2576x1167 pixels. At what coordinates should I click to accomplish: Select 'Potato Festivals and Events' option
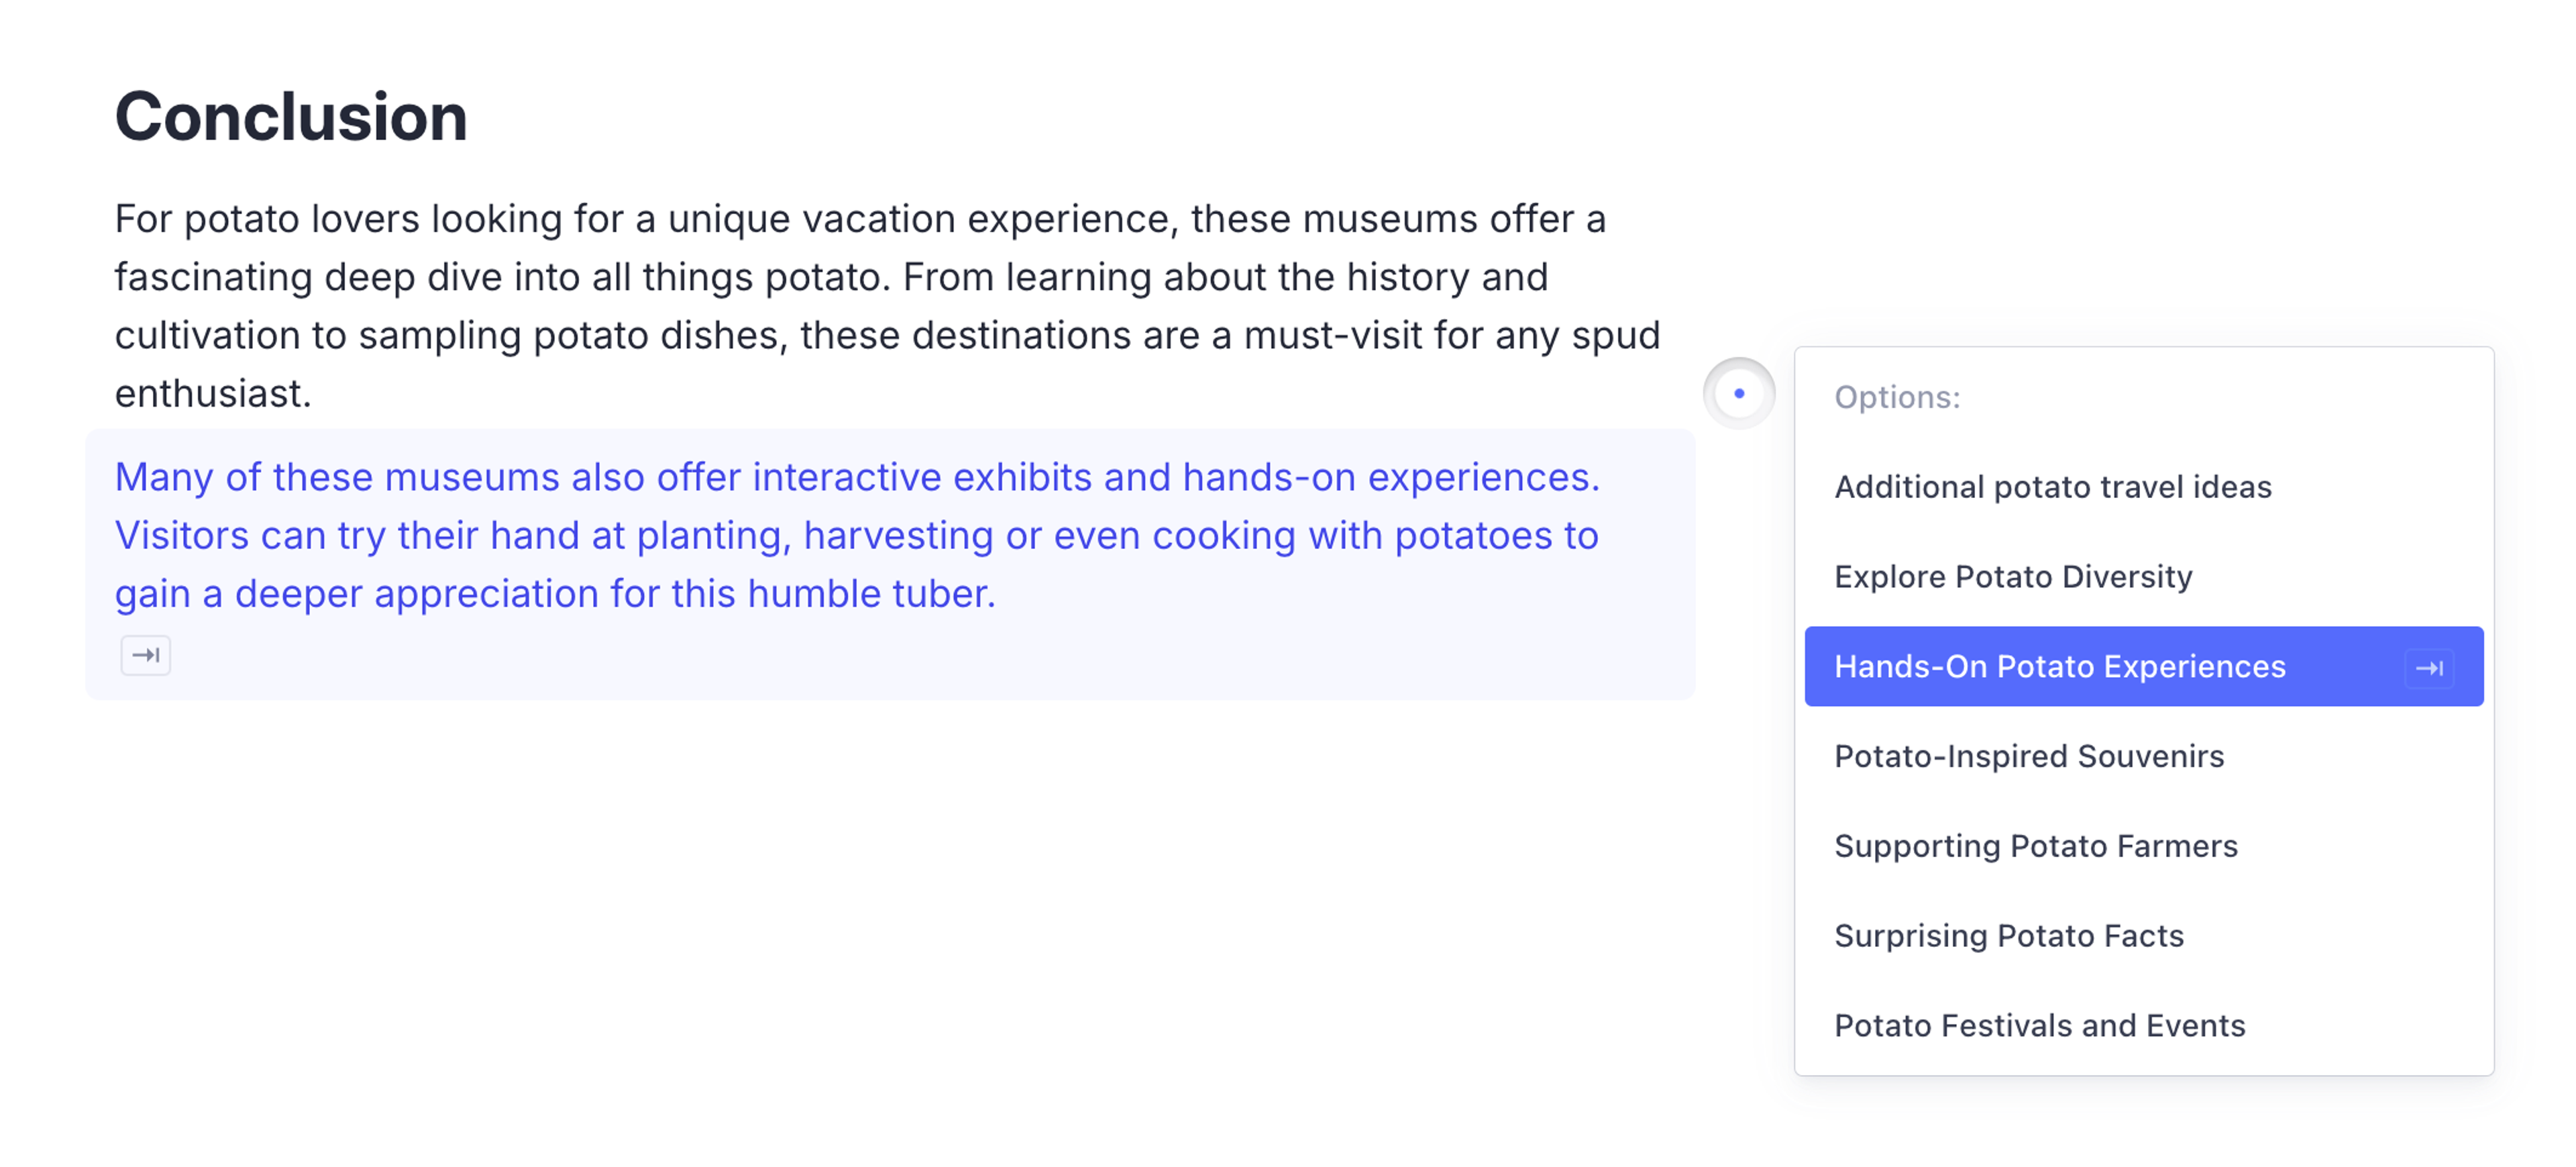(x=2039, y=1026)
